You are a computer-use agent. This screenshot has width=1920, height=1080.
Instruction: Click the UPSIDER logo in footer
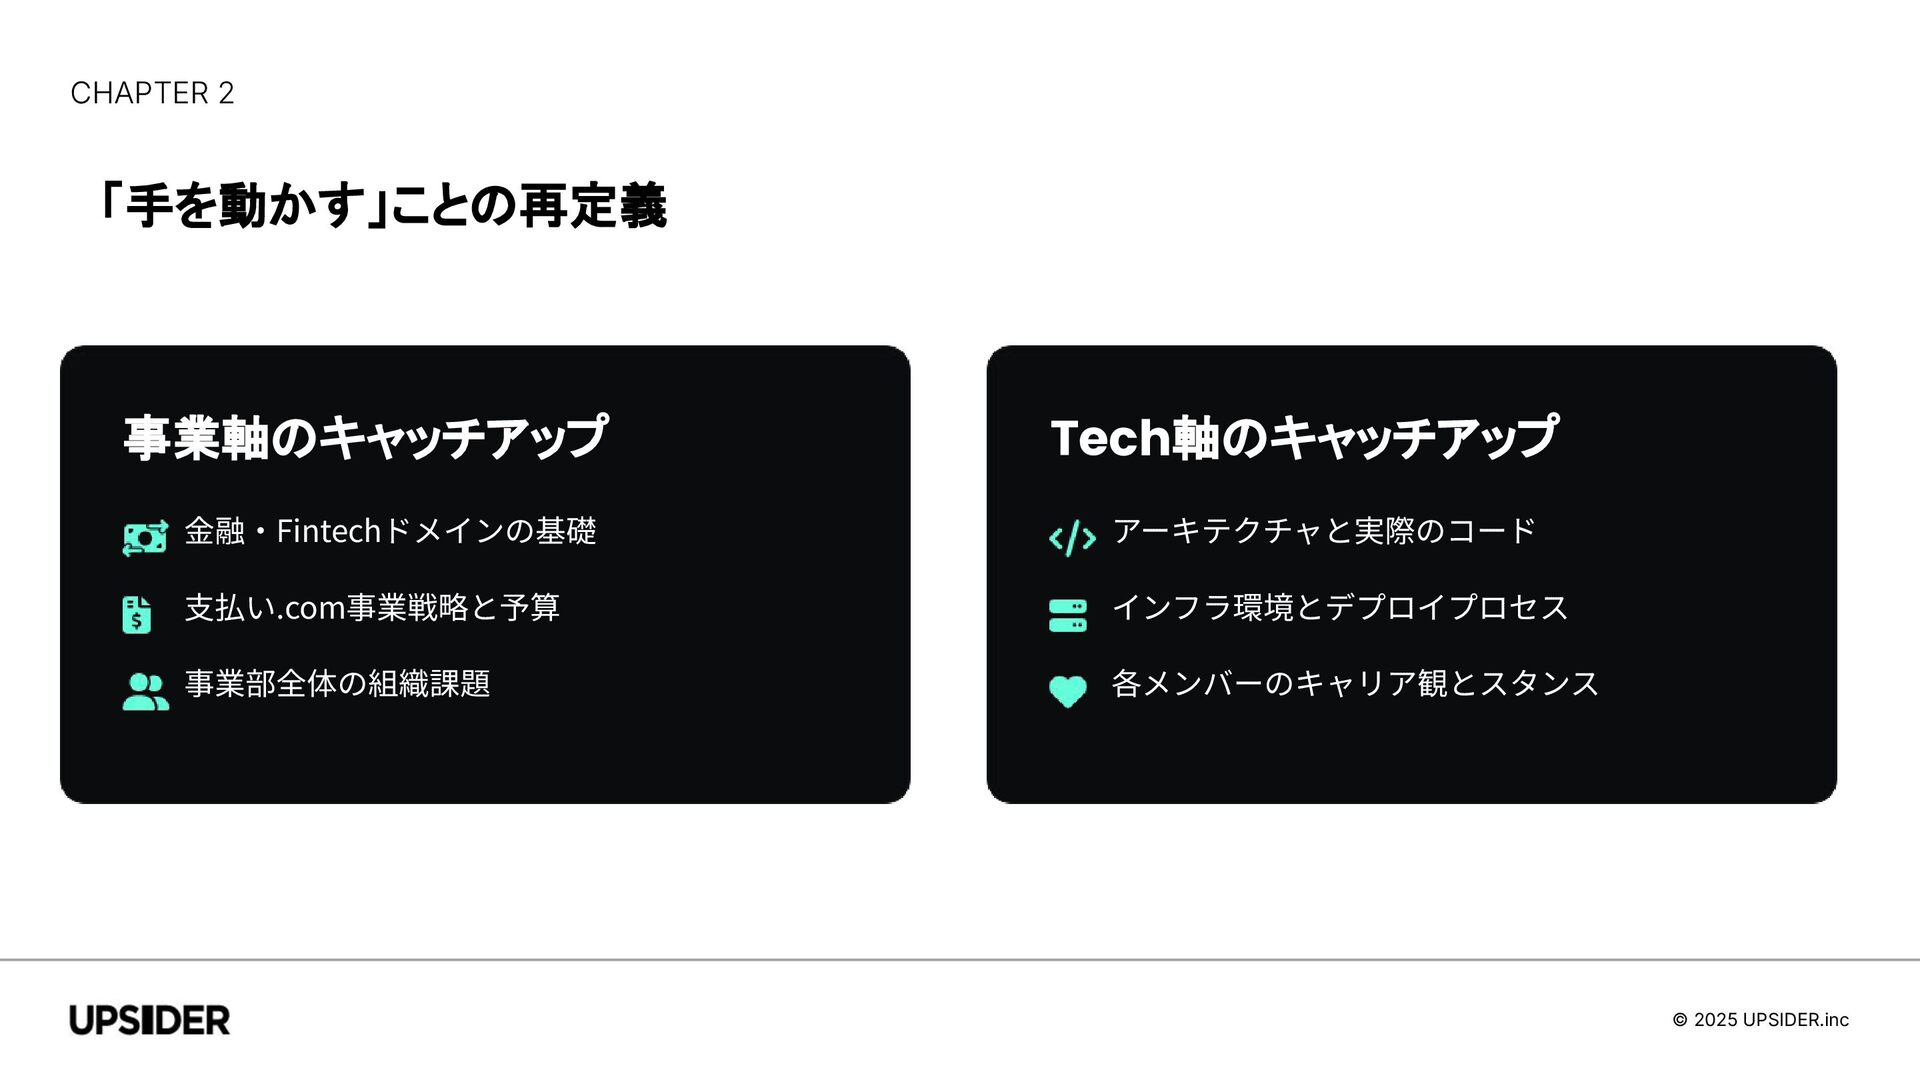pos(150,1020)
